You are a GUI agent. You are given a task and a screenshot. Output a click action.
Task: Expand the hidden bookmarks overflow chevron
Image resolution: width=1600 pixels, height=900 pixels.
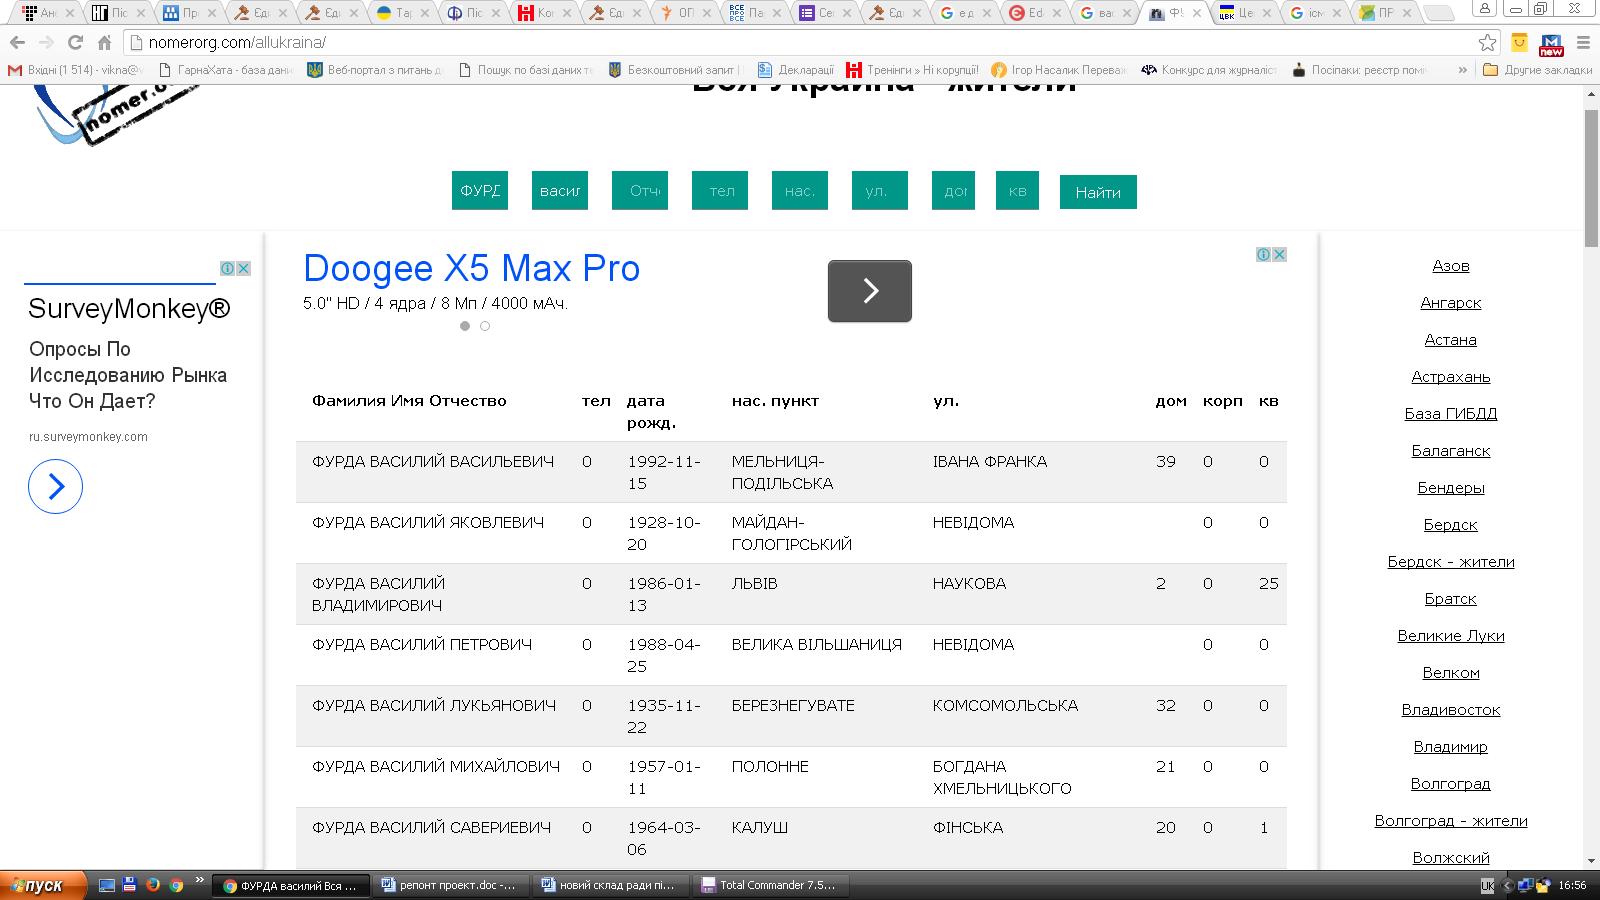1463,70
